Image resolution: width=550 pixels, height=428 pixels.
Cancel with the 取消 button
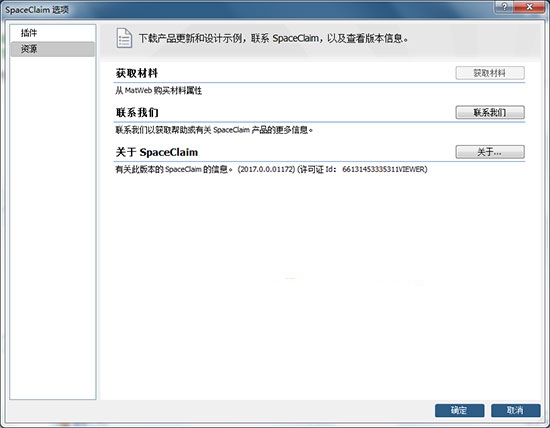pos(515,410)
